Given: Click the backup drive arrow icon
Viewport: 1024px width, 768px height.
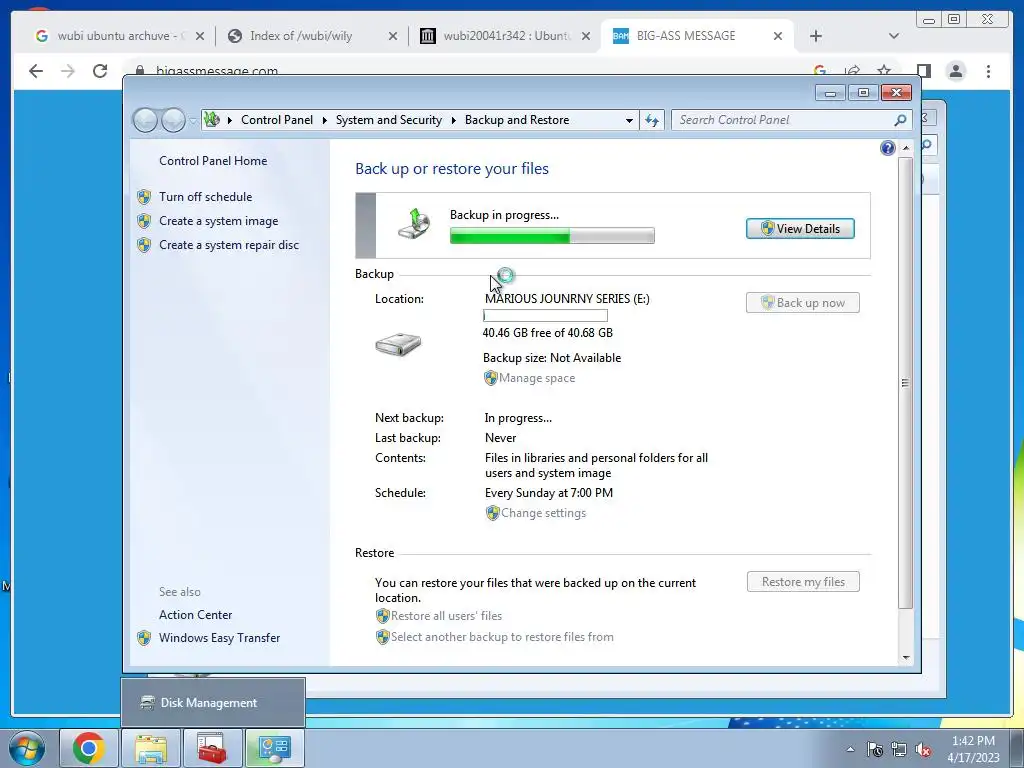Looking at the screenshot, I should pos(415,225).
